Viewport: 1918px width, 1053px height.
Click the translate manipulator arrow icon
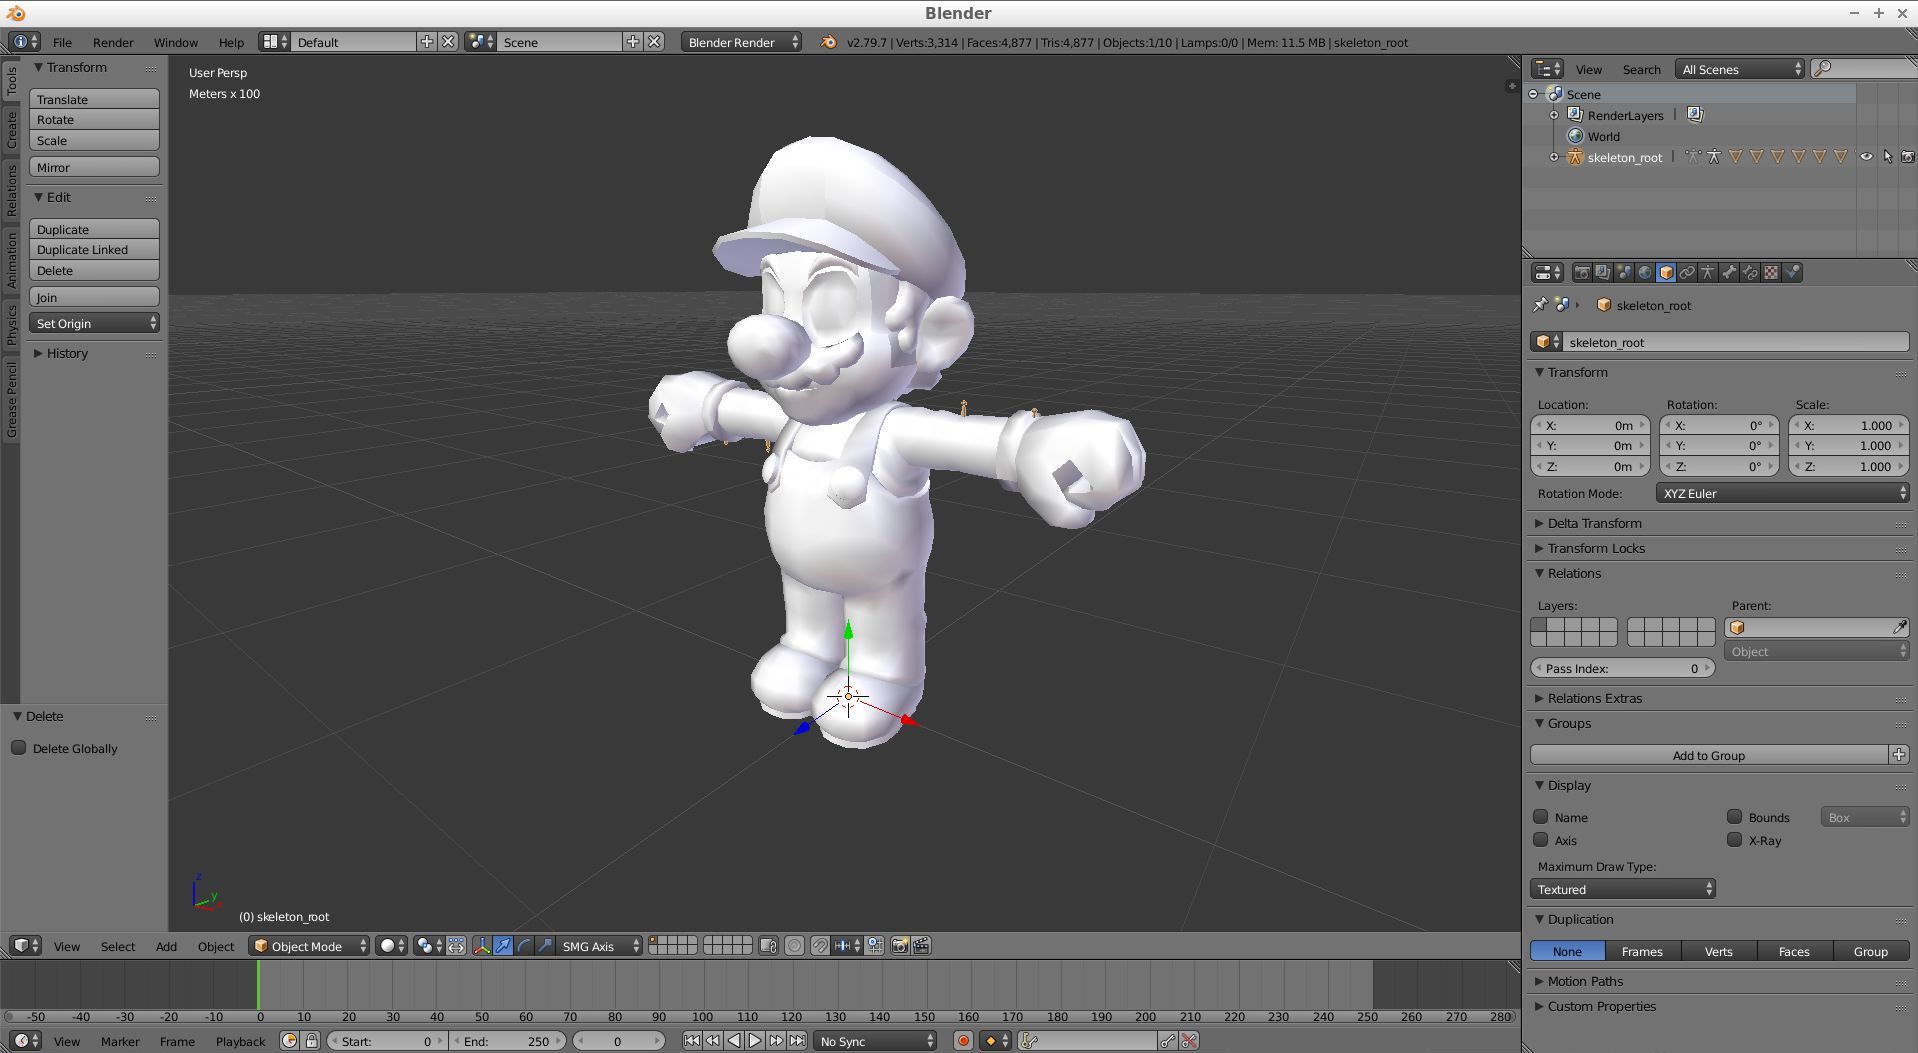pyautogui.click(x=503, y=945)
